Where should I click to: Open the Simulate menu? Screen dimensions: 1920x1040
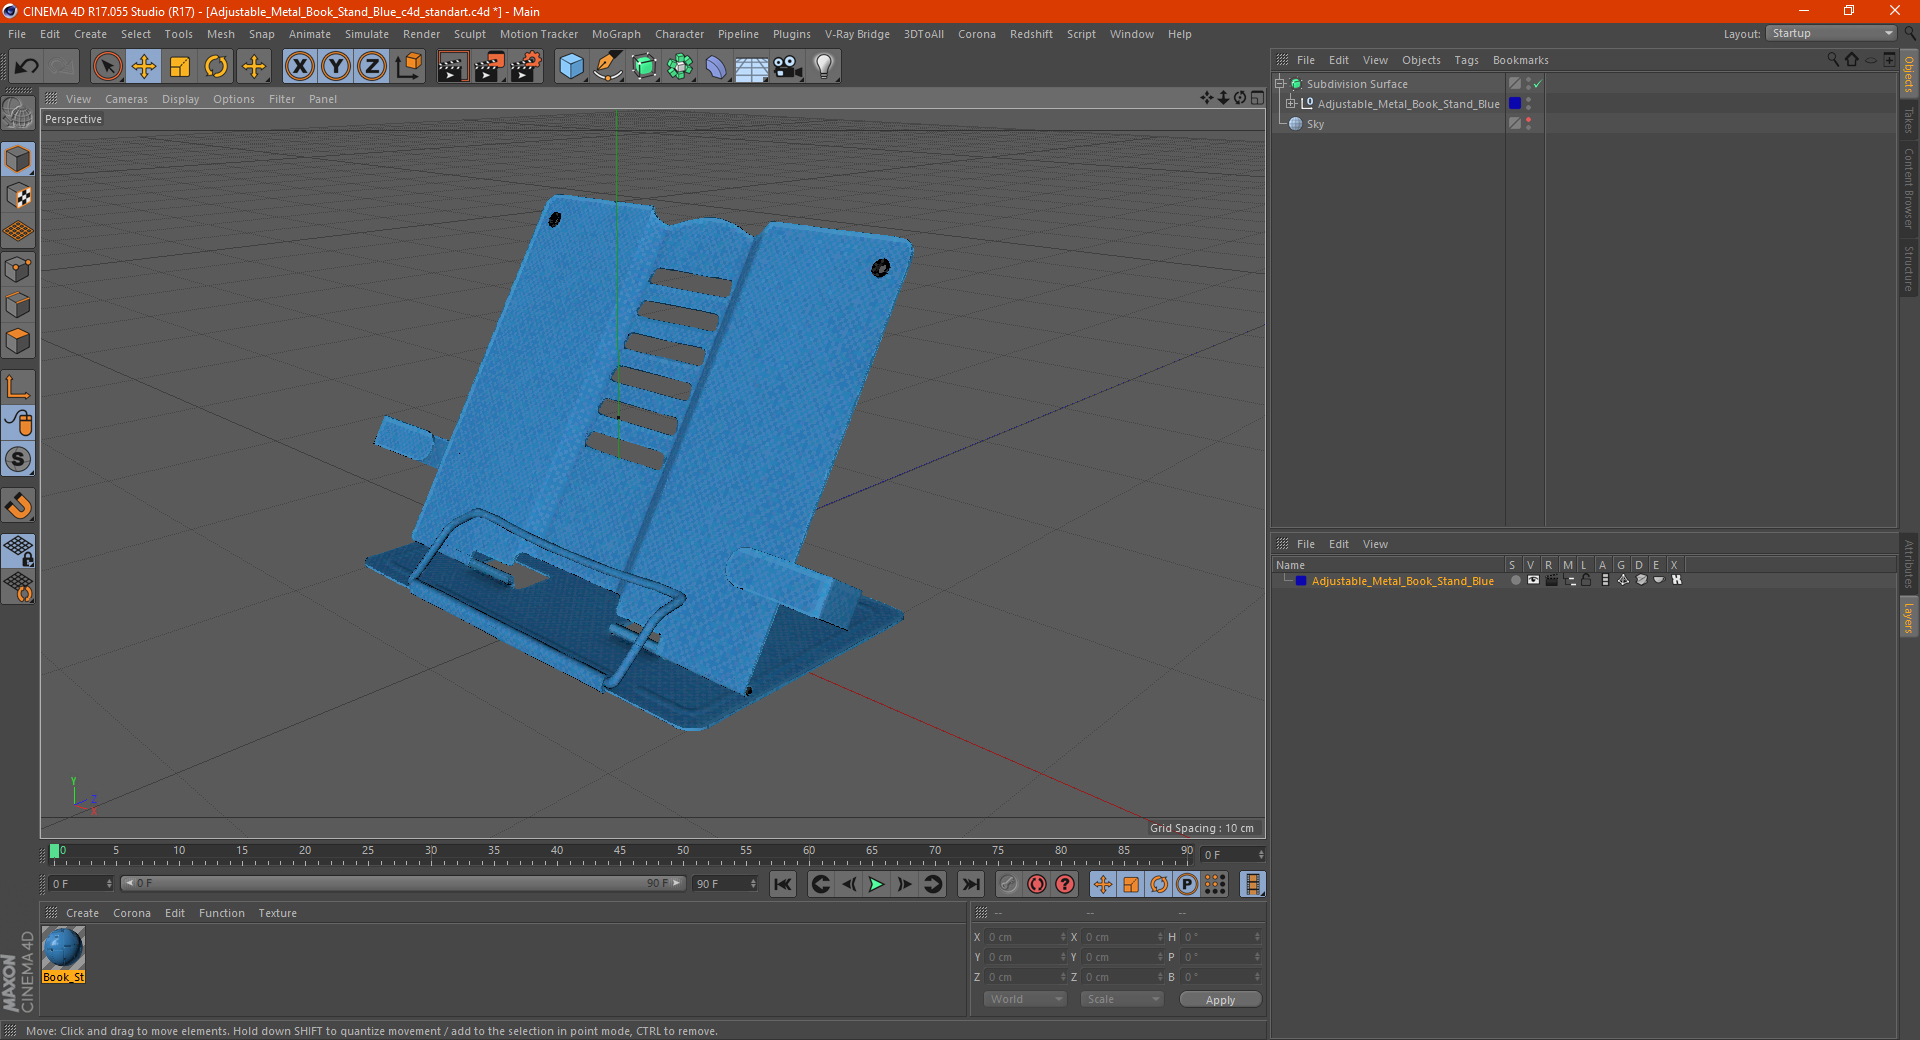tap(367, 34)
